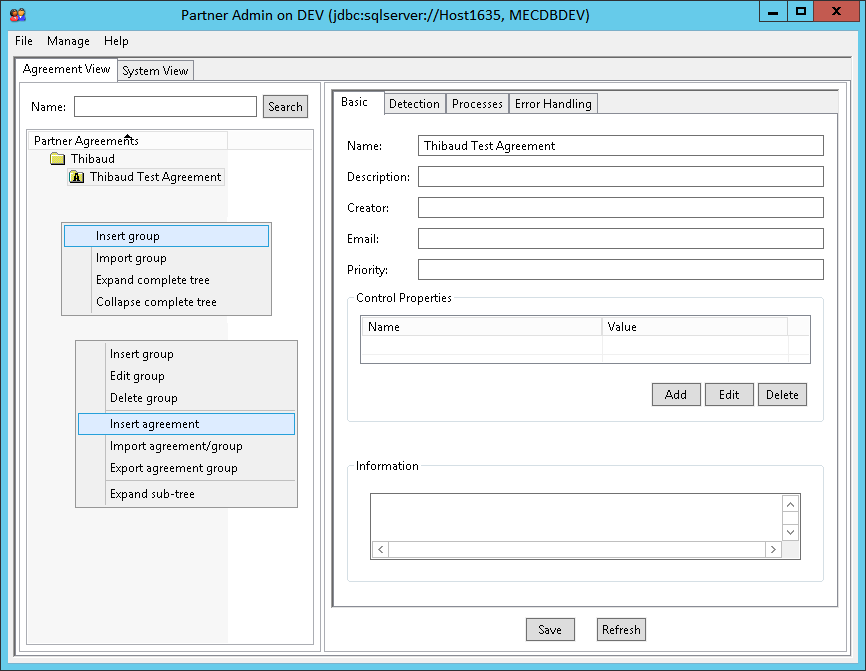
Task: Click the Refresh button
Action: pyautogui.click(x=621, y=630)
